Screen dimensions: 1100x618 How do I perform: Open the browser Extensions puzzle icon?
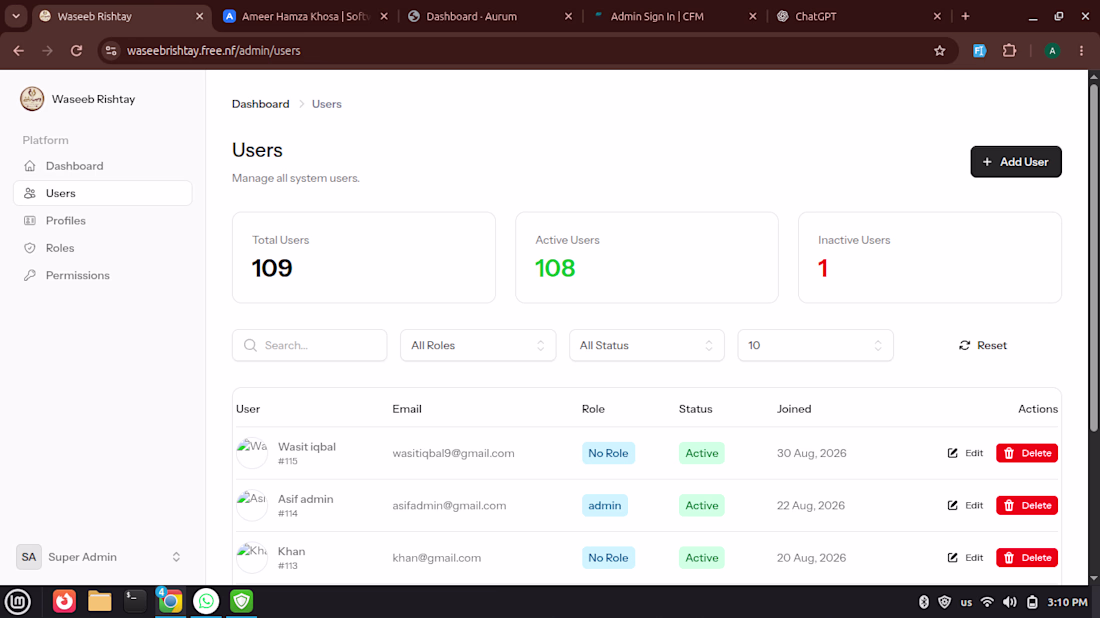tap(1010, 51)
